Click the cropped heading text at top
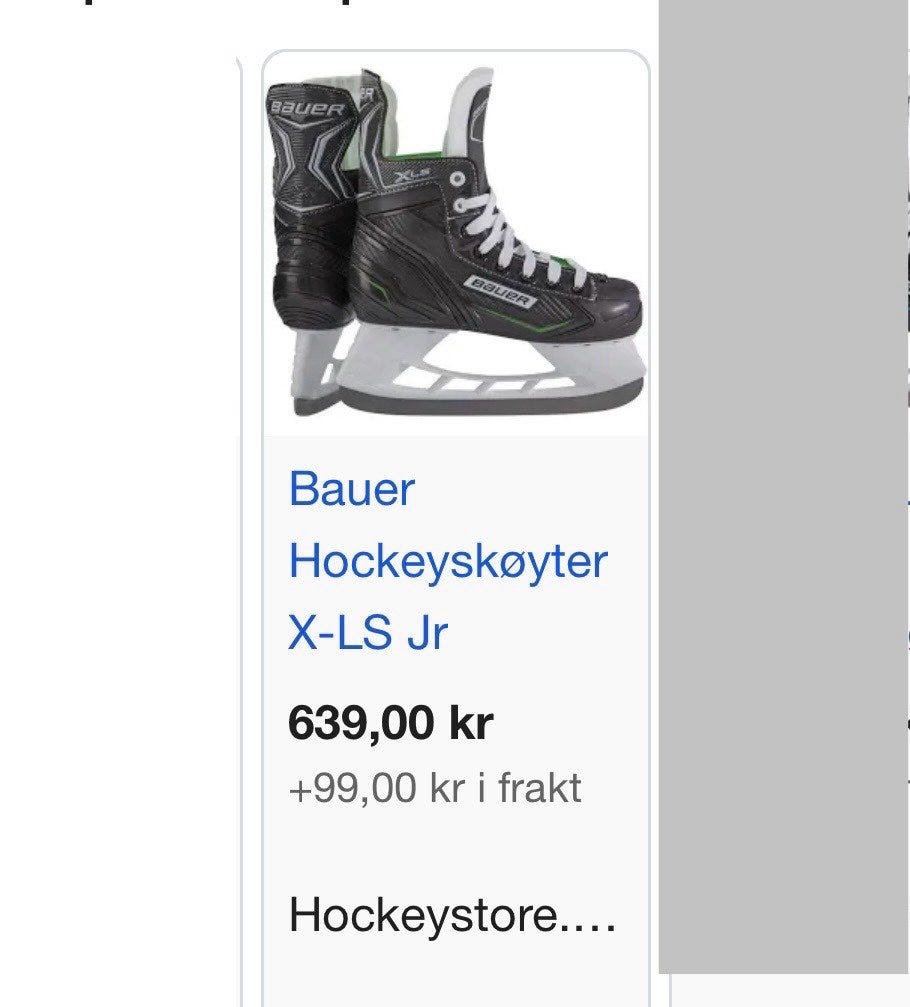The height and width of the screenshot is (1007, 910). tap(218, 4)
